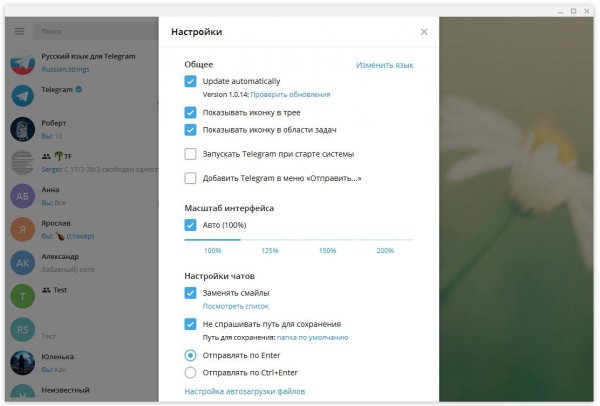Open Юленька's chat avatar
Screen dimensions: 600x406
[x=23, y=363]
